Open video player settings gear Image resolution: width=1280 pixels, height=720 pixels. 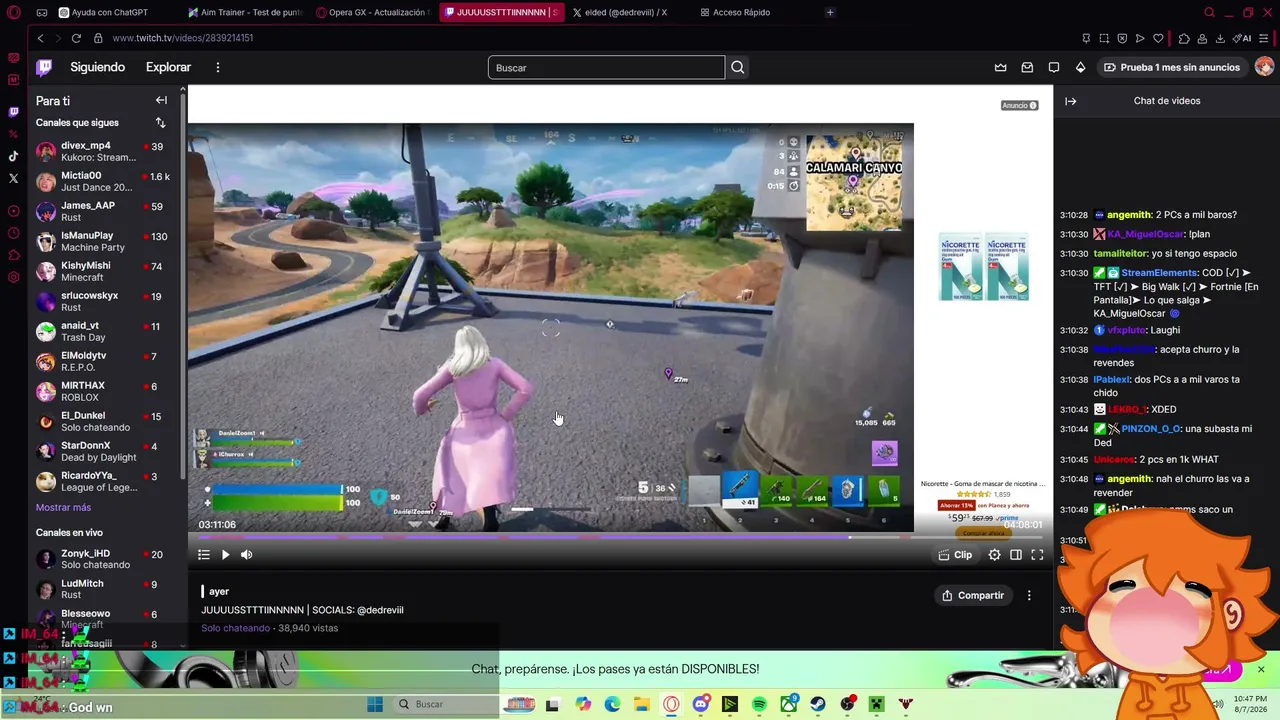point(994,555)
